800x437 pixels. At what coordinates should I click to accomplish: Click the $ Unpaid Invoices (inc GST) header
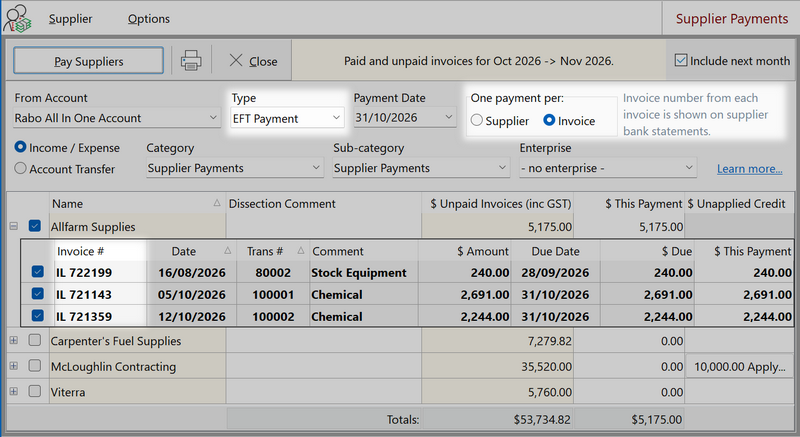click(500, 204)
